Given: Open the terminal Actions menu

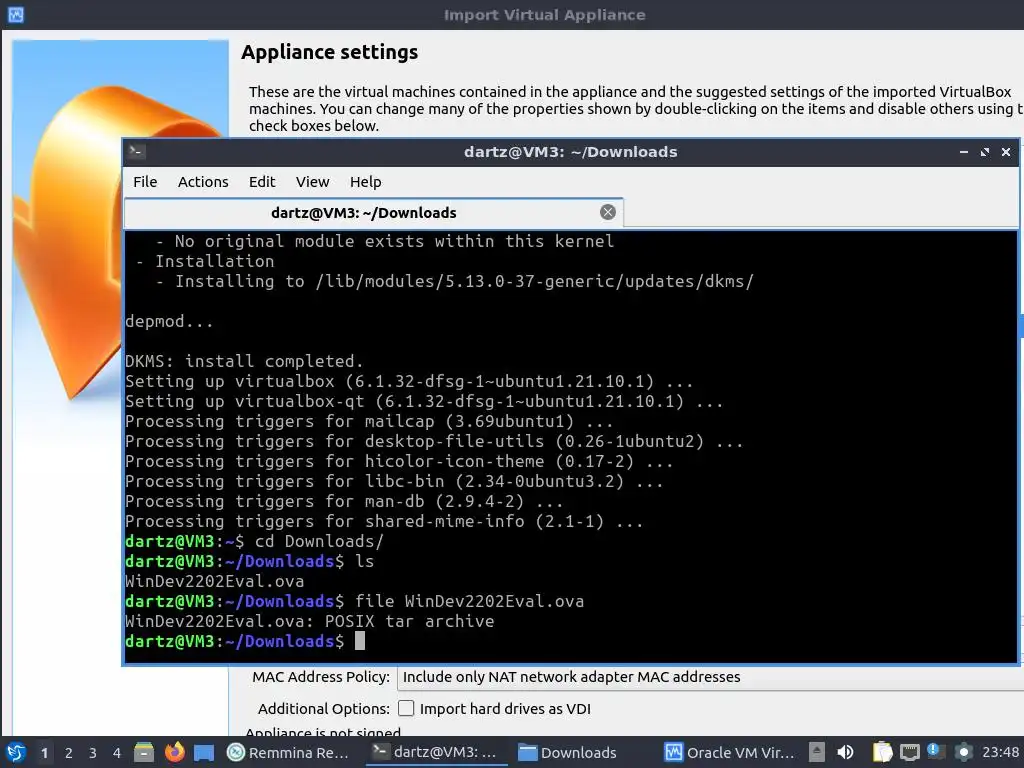Looking at the screenshot, I should pos(203,182).
